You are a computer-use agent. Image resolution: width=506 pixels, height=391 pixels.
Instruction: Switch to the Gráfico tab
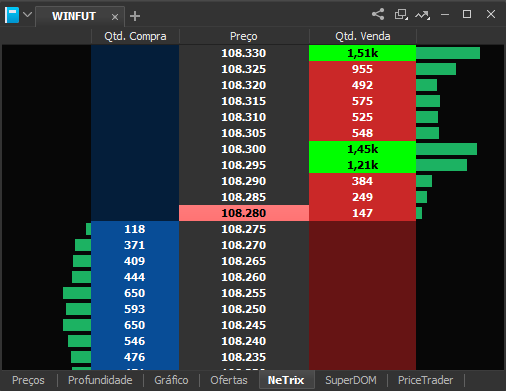[171, 380]
